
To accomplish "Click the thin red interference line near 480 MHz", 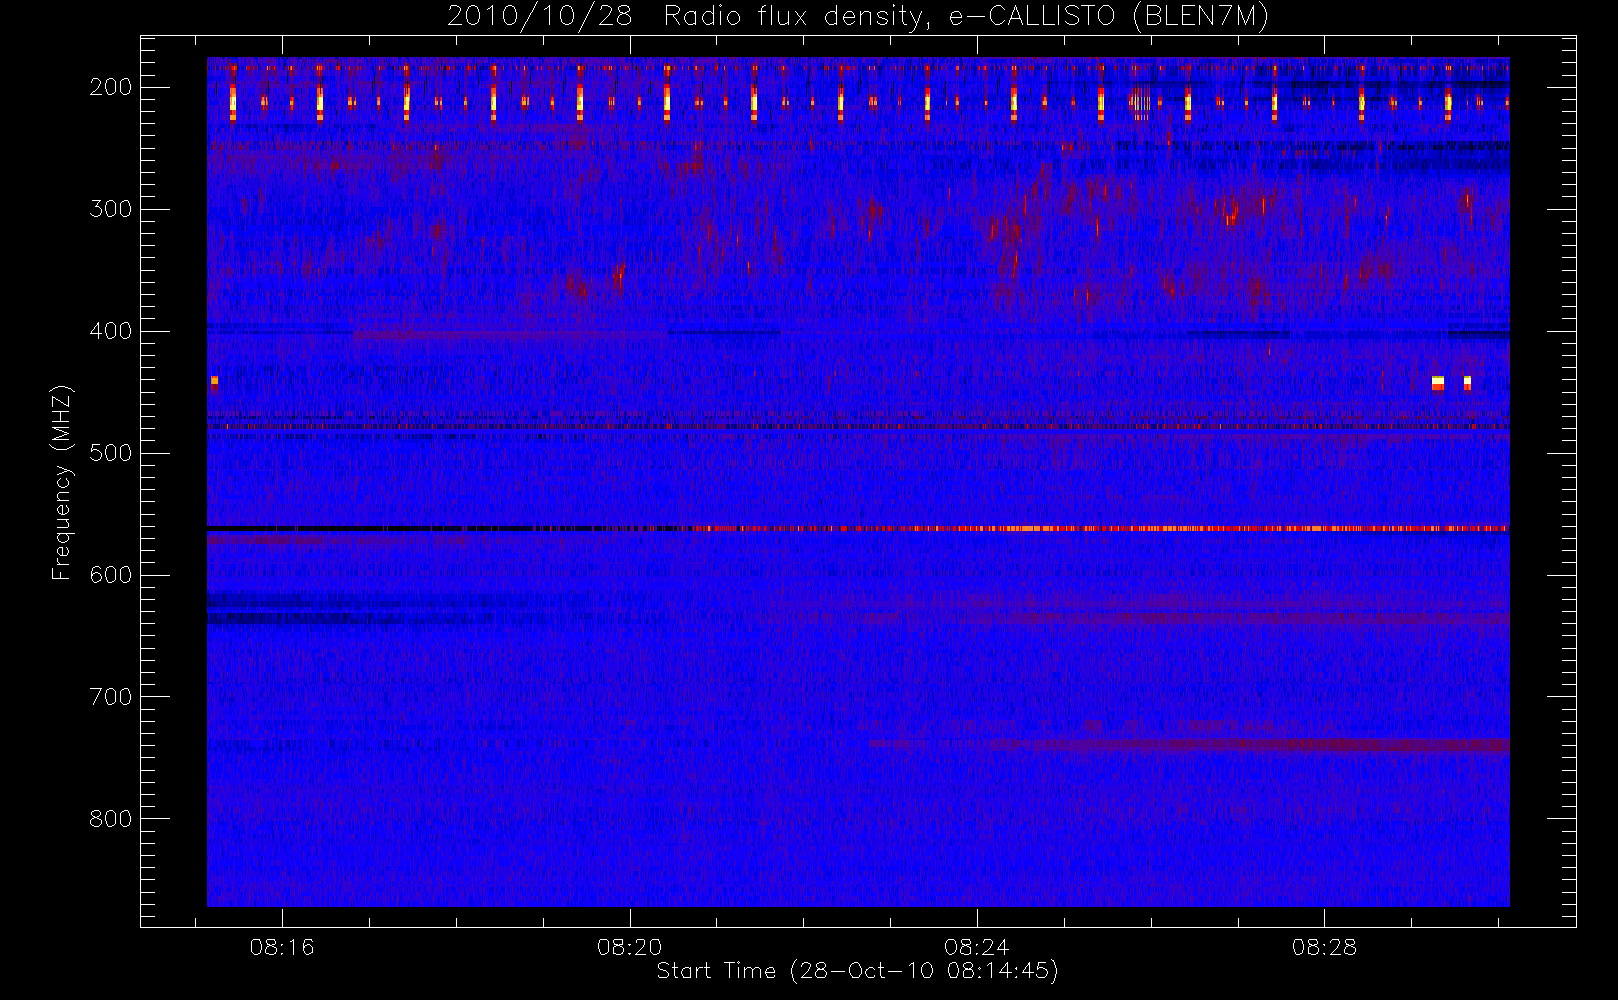I will [x=858, y=427].
